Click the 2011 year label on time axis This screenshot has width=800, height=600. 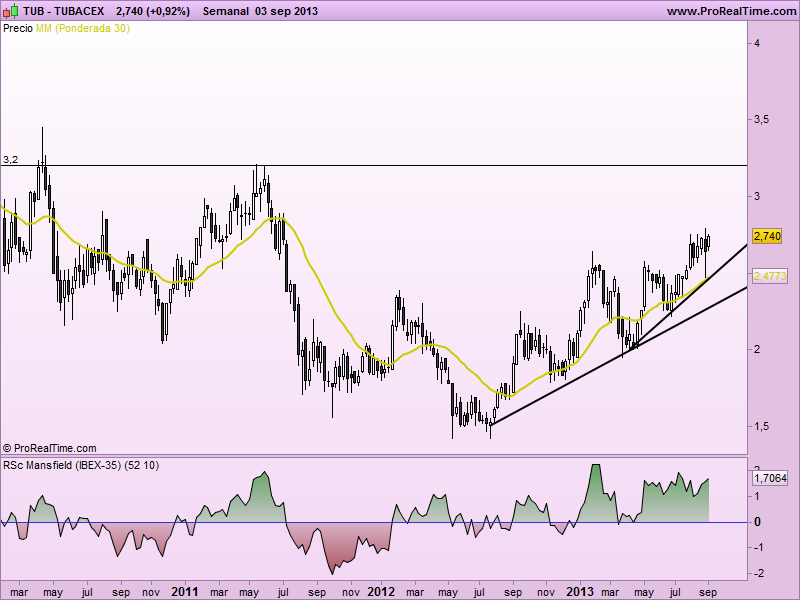click(185, 592)
